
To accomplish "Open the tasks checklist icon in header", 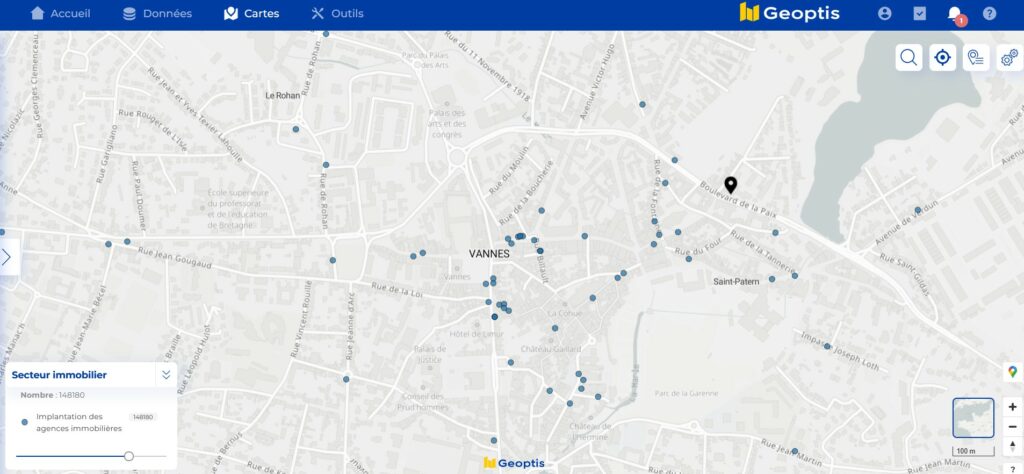I will pos(920,14).
